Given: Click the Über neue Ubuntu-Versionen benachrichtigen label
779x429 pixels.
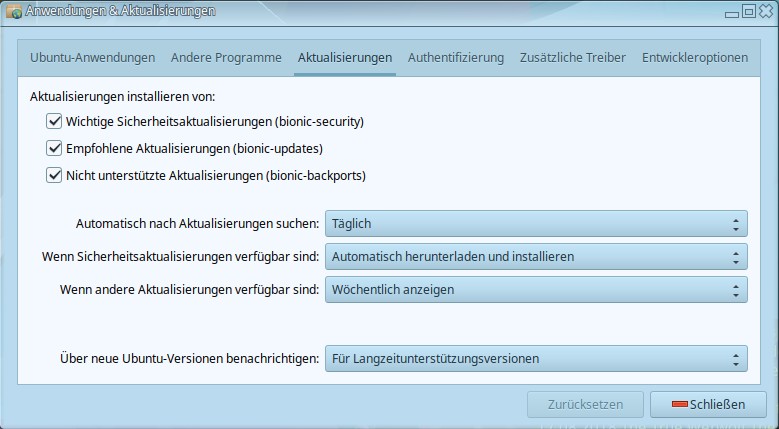Looking at the screenshot, I should click(189, 358).
